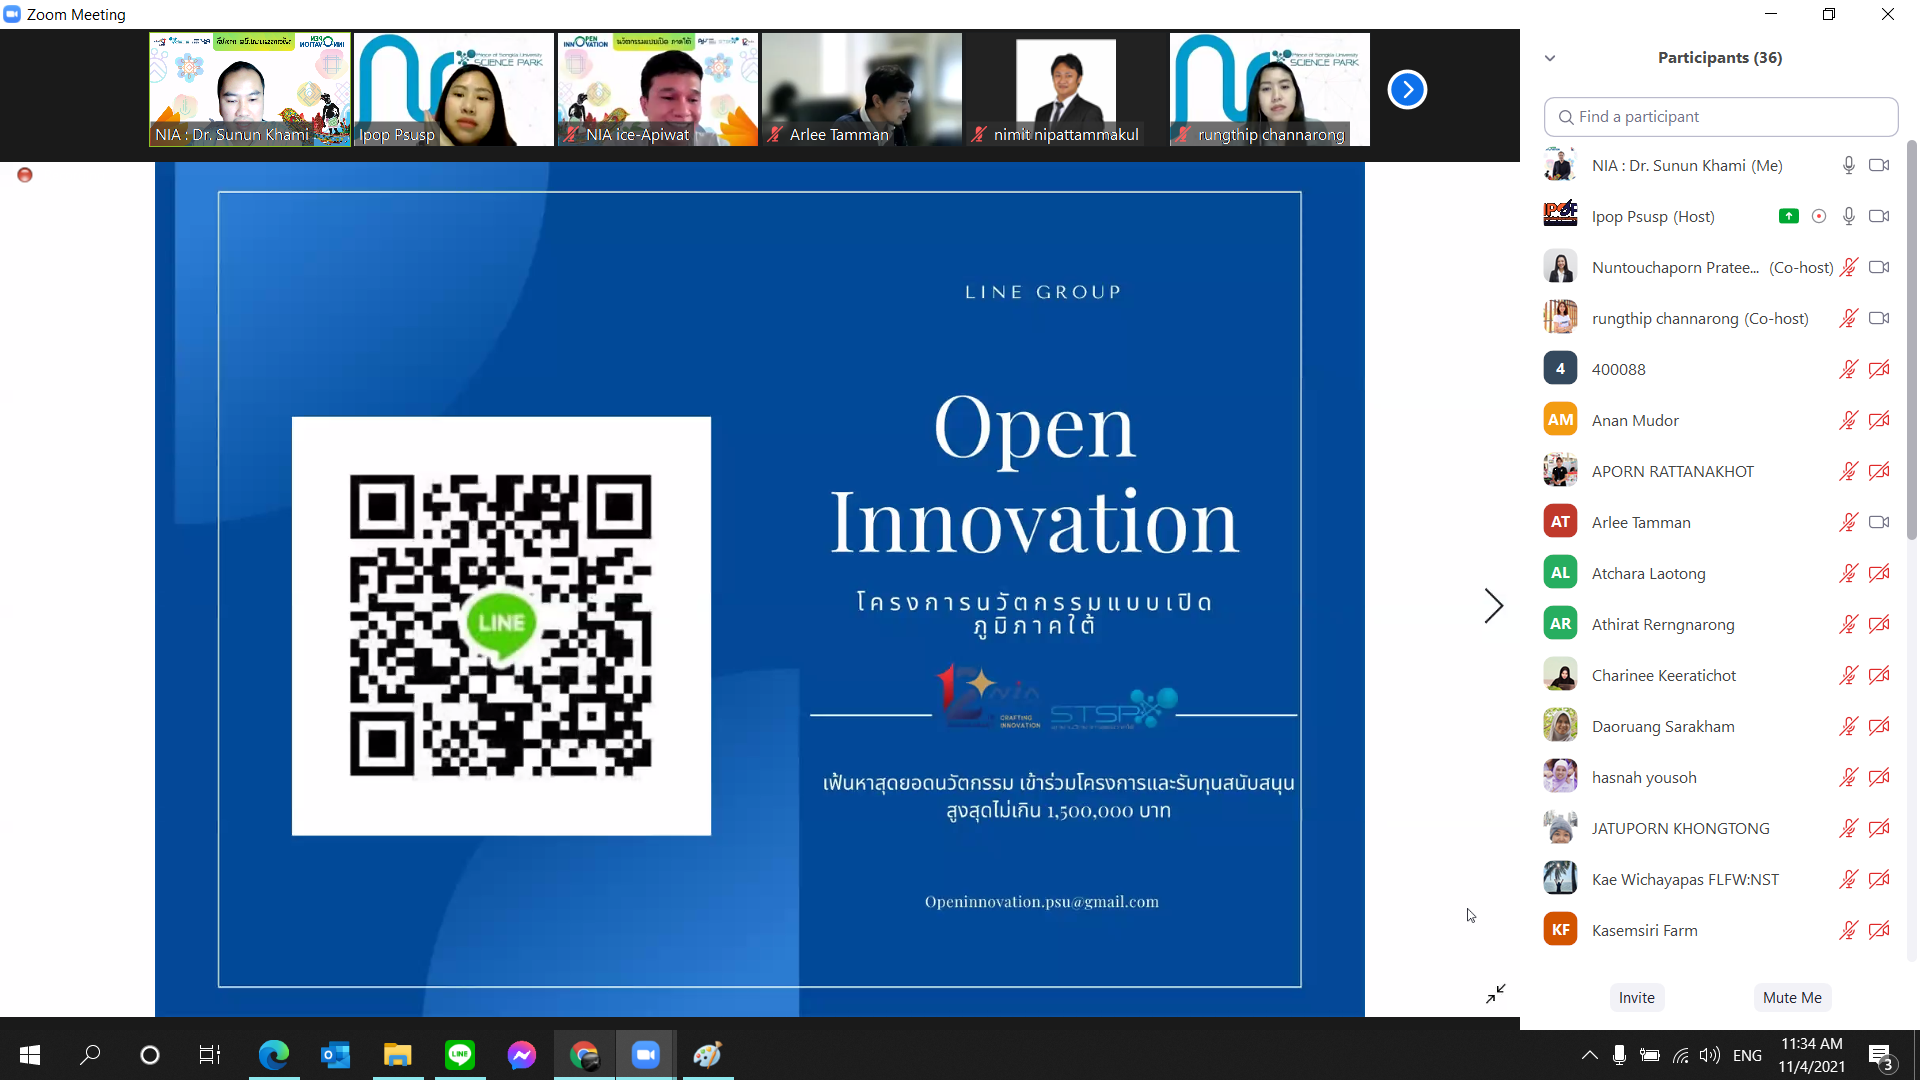The height and width of the screenshot is (1080, 1920).
Task: Toggle the muted microphone for rungthip channarong in the list
Action: point(1848,318)
